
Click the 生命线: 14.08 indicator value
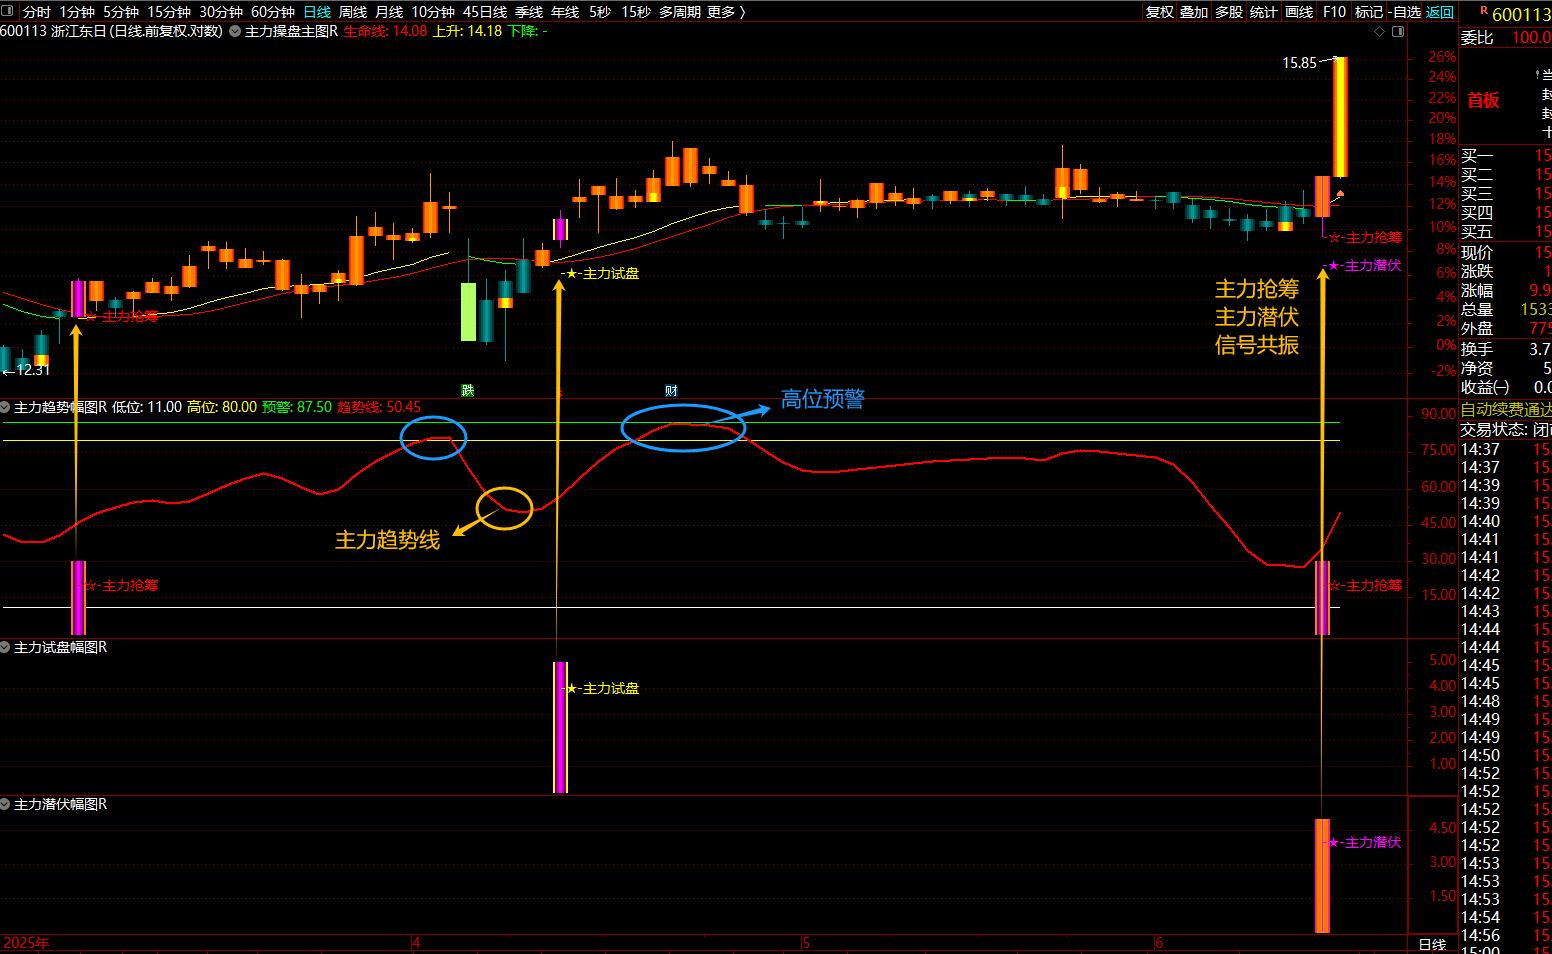[385, 31]
